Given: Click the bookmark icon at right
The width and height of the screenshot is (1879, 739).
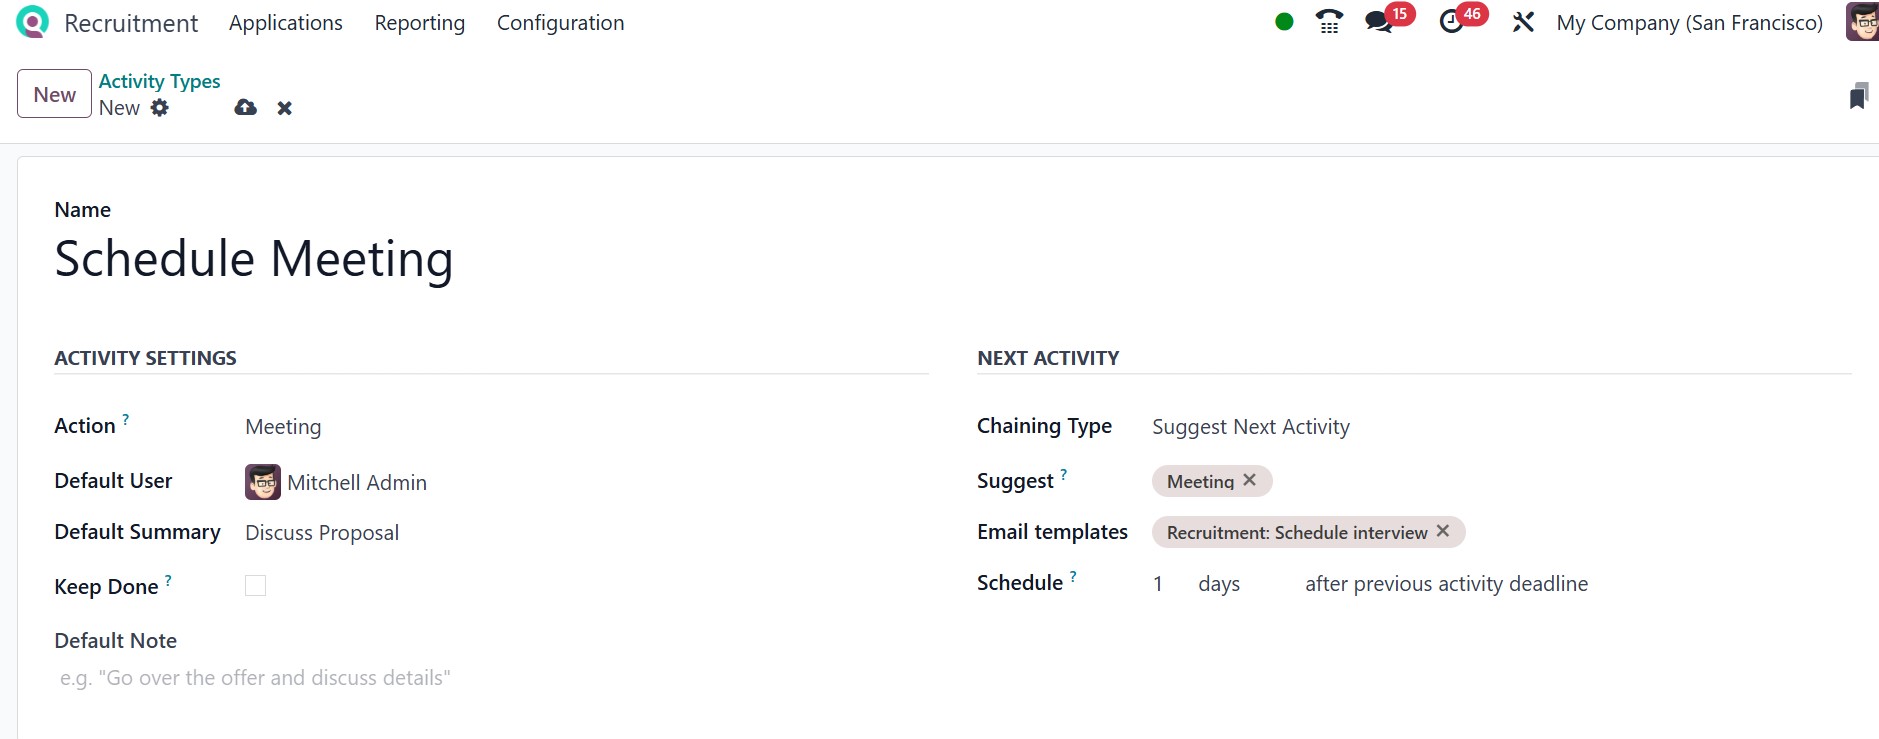Looking at the screenshot, I should [x=1858, y=96].
